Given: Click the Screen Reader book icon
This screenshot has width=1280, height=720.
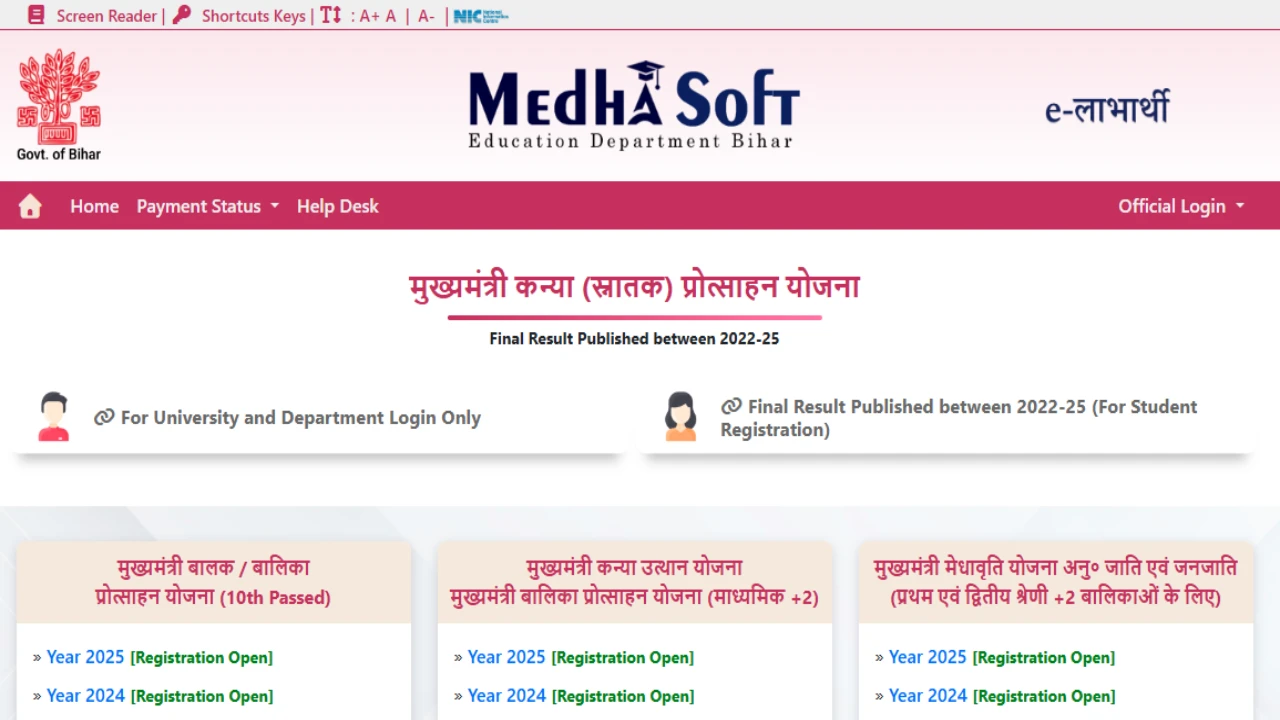Looking at the screenshot, I should coord(37,15).
